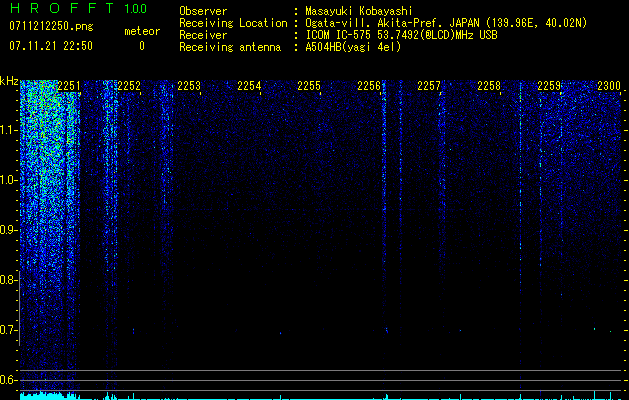Select the ICOM IC-575 receiver frequency text
This screenshot has height=400, width=629.
401,35
